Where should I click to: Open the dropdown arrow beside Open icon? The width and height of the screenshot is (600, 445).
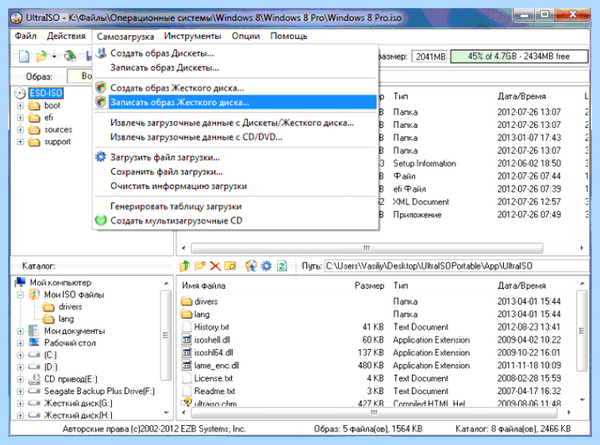coord(54,57)
